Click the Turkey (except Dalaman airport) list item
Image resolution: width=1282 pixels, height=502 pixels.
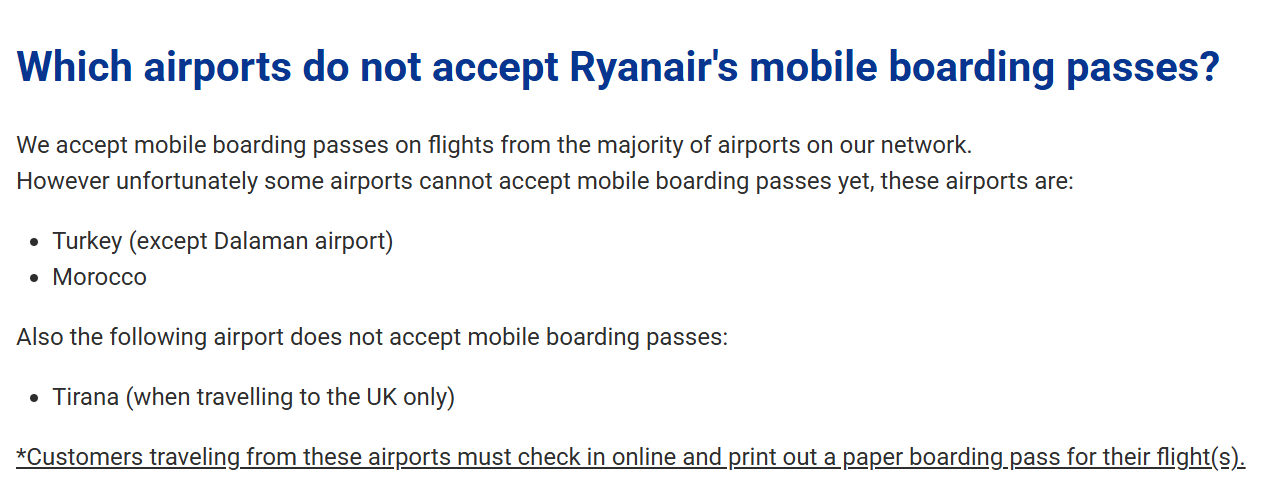223,241
